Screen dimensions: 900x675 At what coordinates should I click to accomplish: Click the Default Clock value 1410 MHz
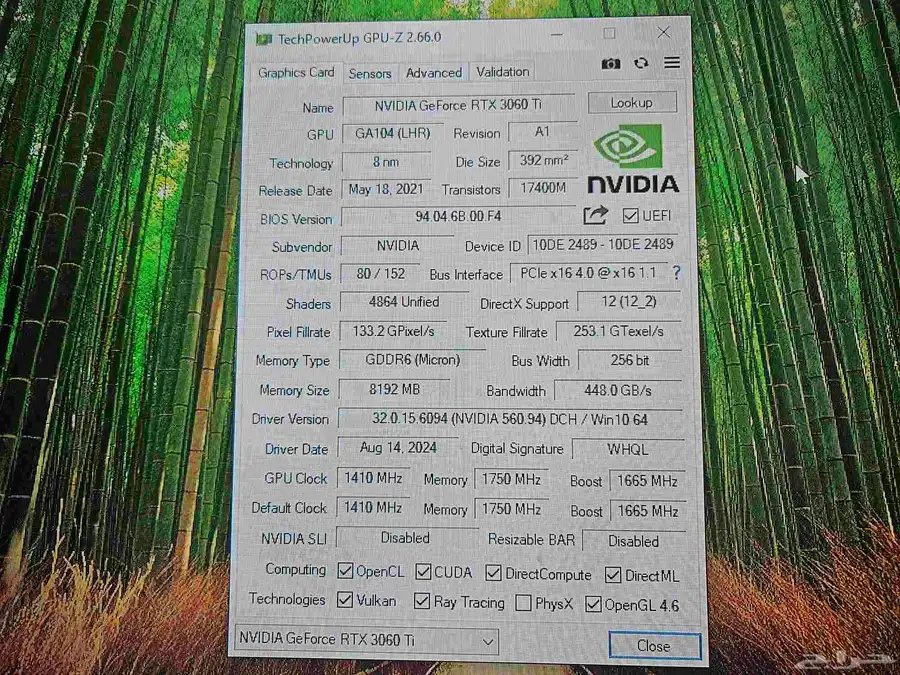(373, 508)
